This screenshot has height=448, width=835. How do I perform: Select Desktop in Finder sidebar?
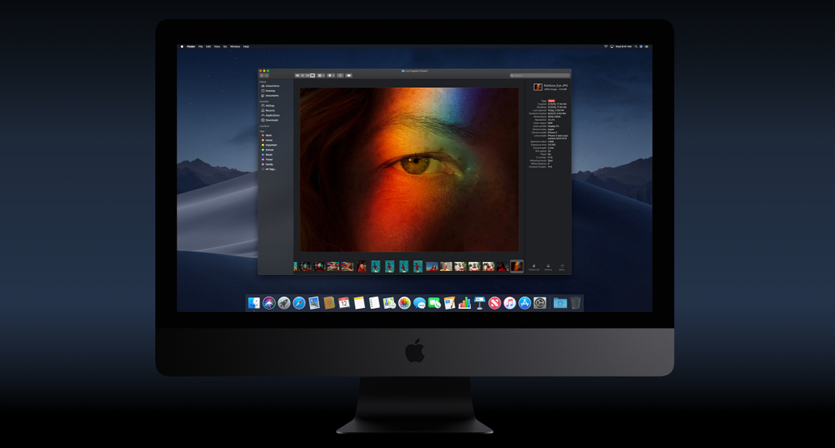pos(269,91)
